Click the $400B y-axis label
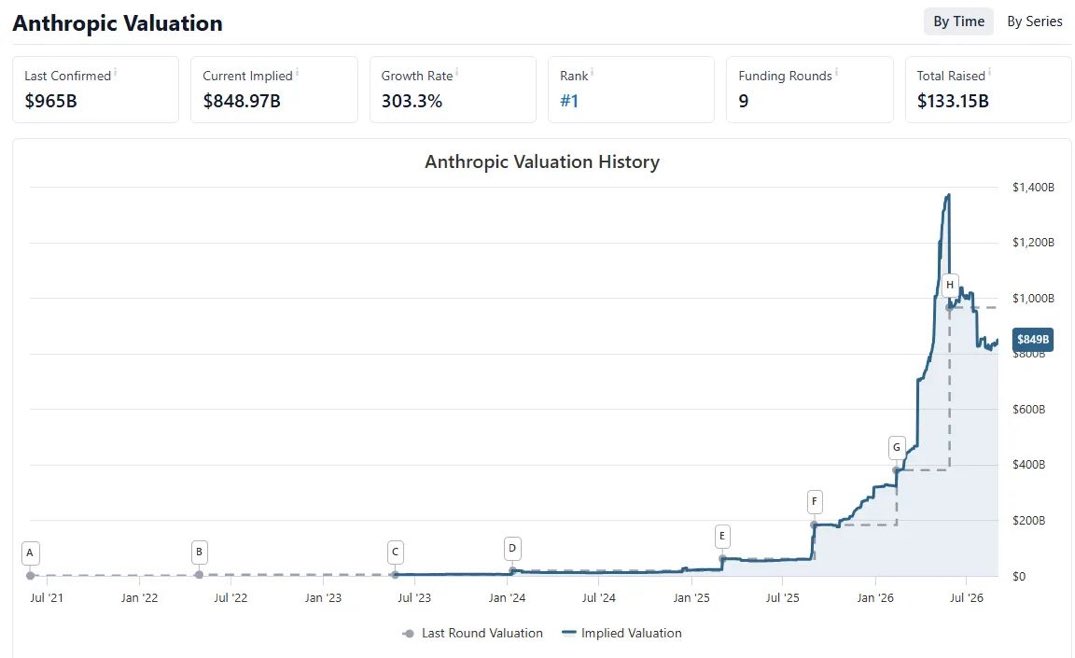Image resolution: width=1075 pixels, height=658 pixels. pyautogui.click(x=1028, y=465)
